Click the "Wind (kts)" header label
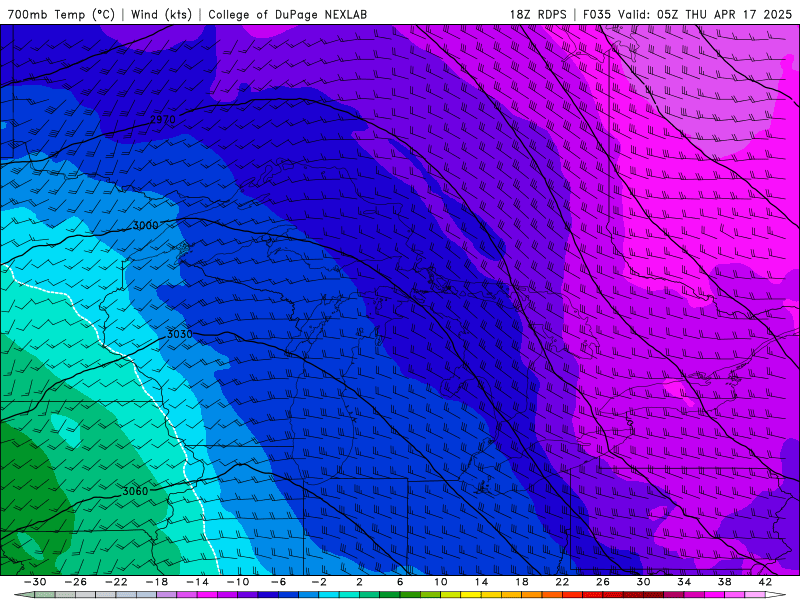 point(162,14)
